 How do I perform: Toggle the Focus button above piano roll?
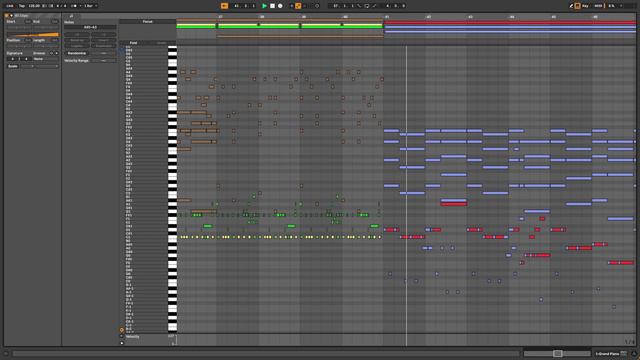(147, 22)
